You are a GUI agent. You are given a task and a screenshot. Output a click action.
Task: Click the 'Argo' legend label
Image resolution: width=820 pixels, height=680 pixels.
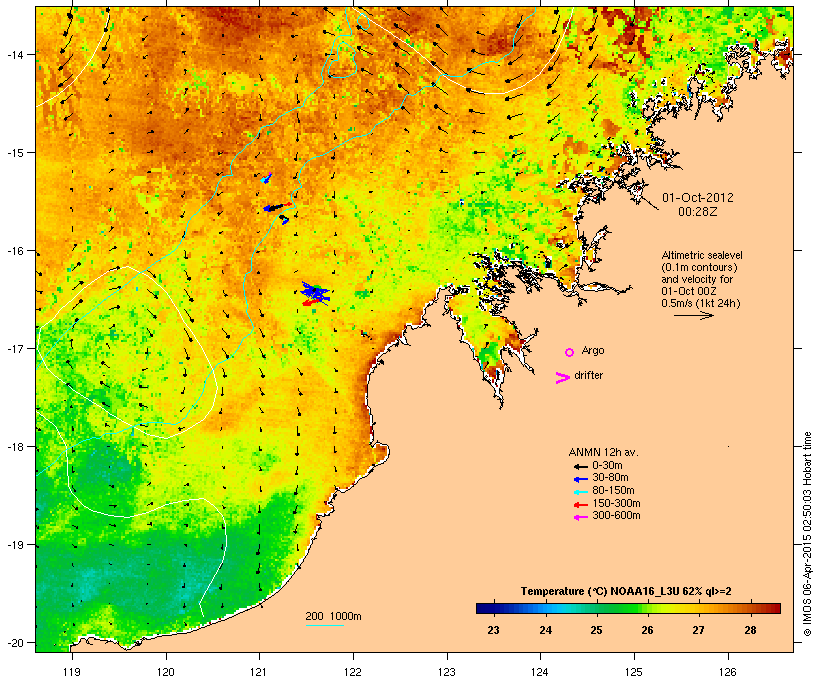593,350
